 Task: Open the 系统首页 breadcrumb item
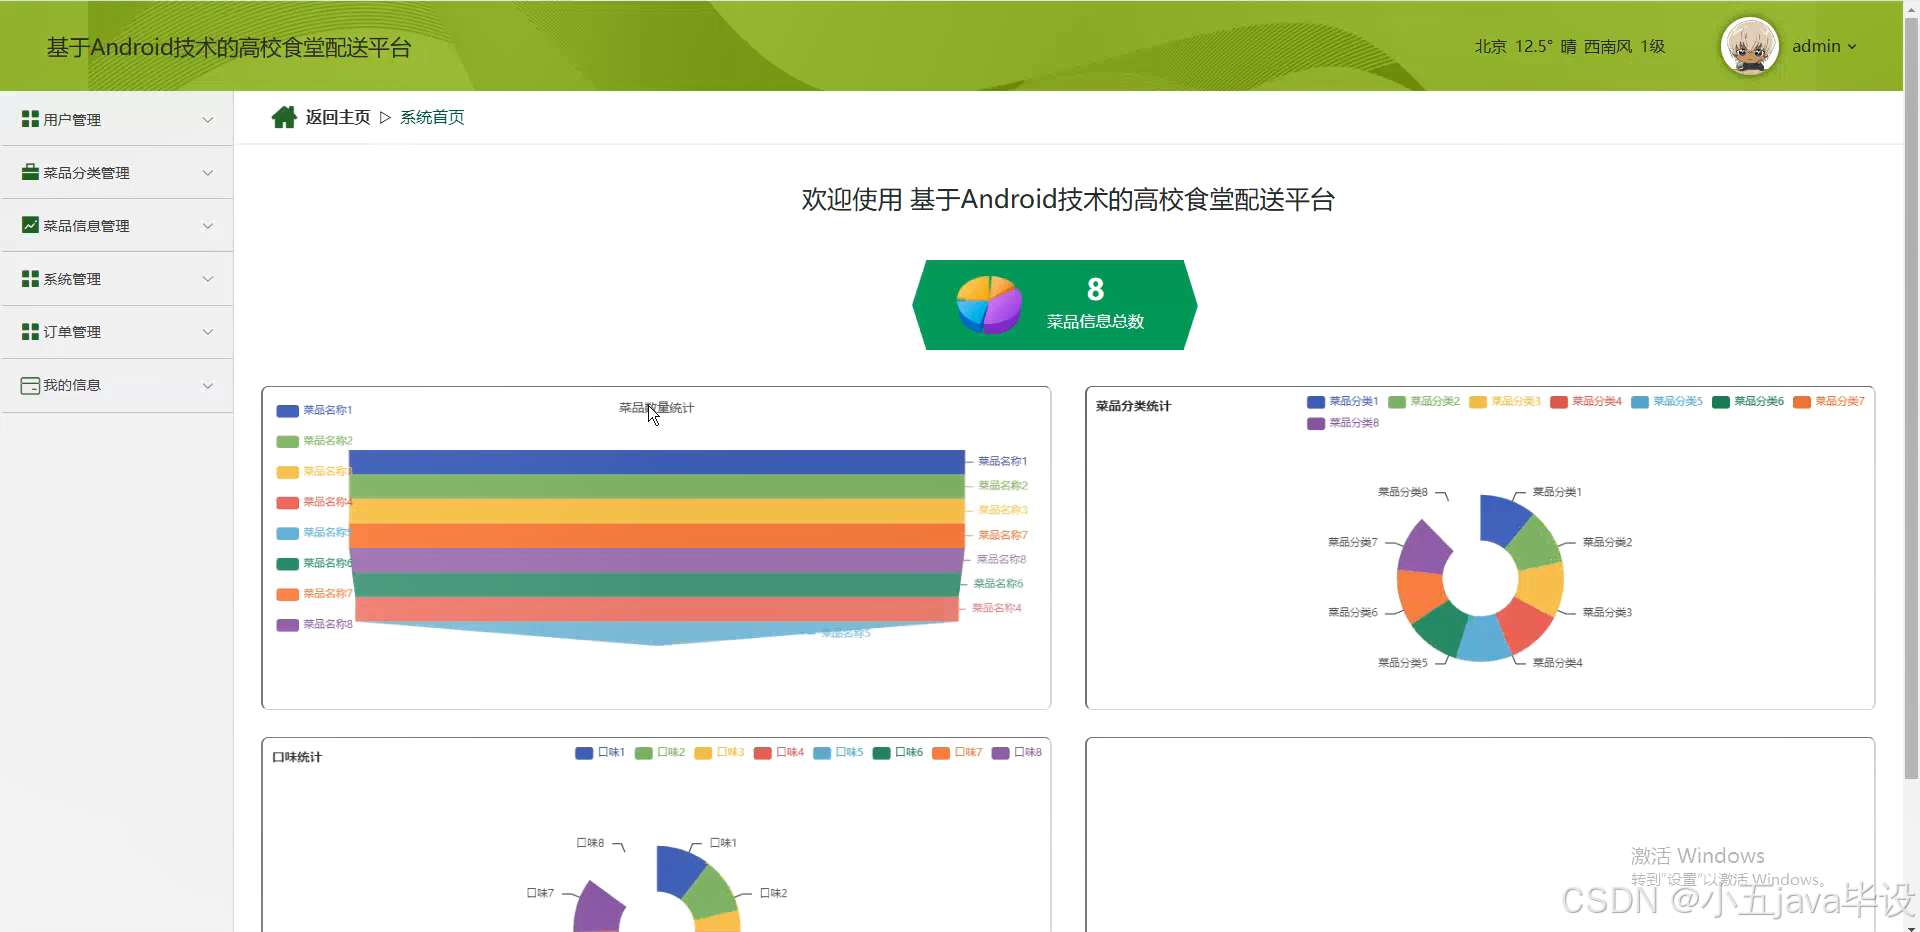tap(432, 117)
